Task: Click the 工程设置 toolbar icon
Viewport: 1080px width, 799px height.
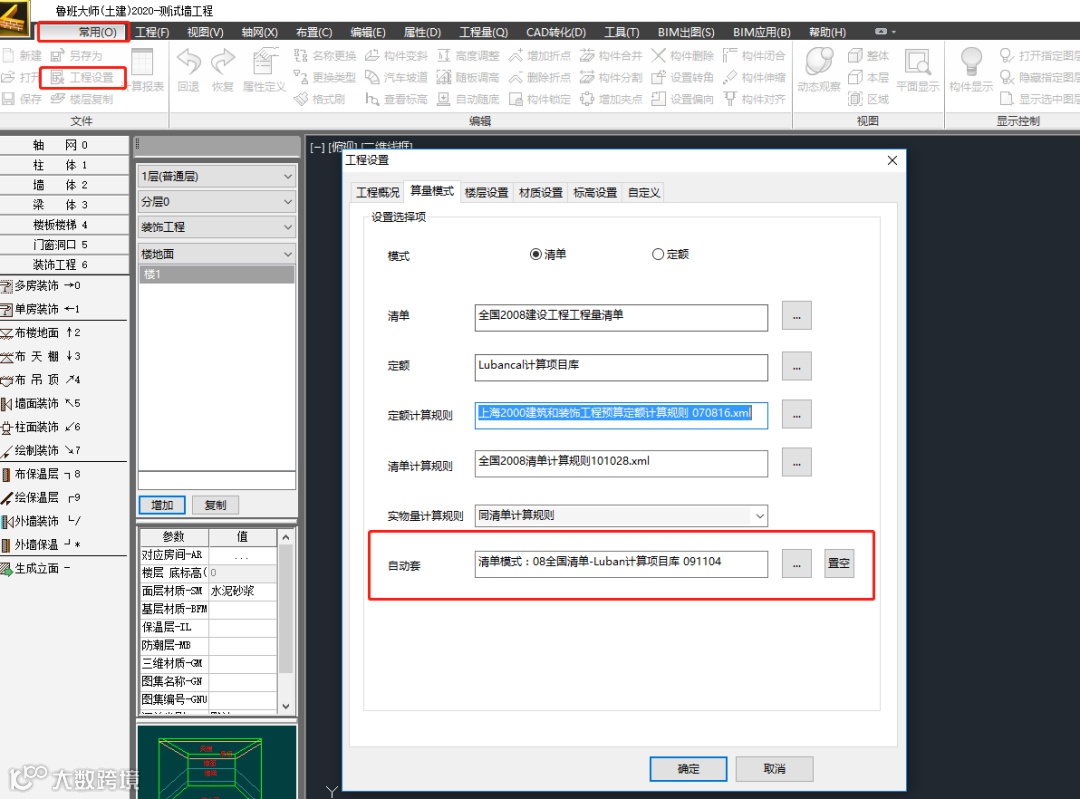Action: point(58,78)
